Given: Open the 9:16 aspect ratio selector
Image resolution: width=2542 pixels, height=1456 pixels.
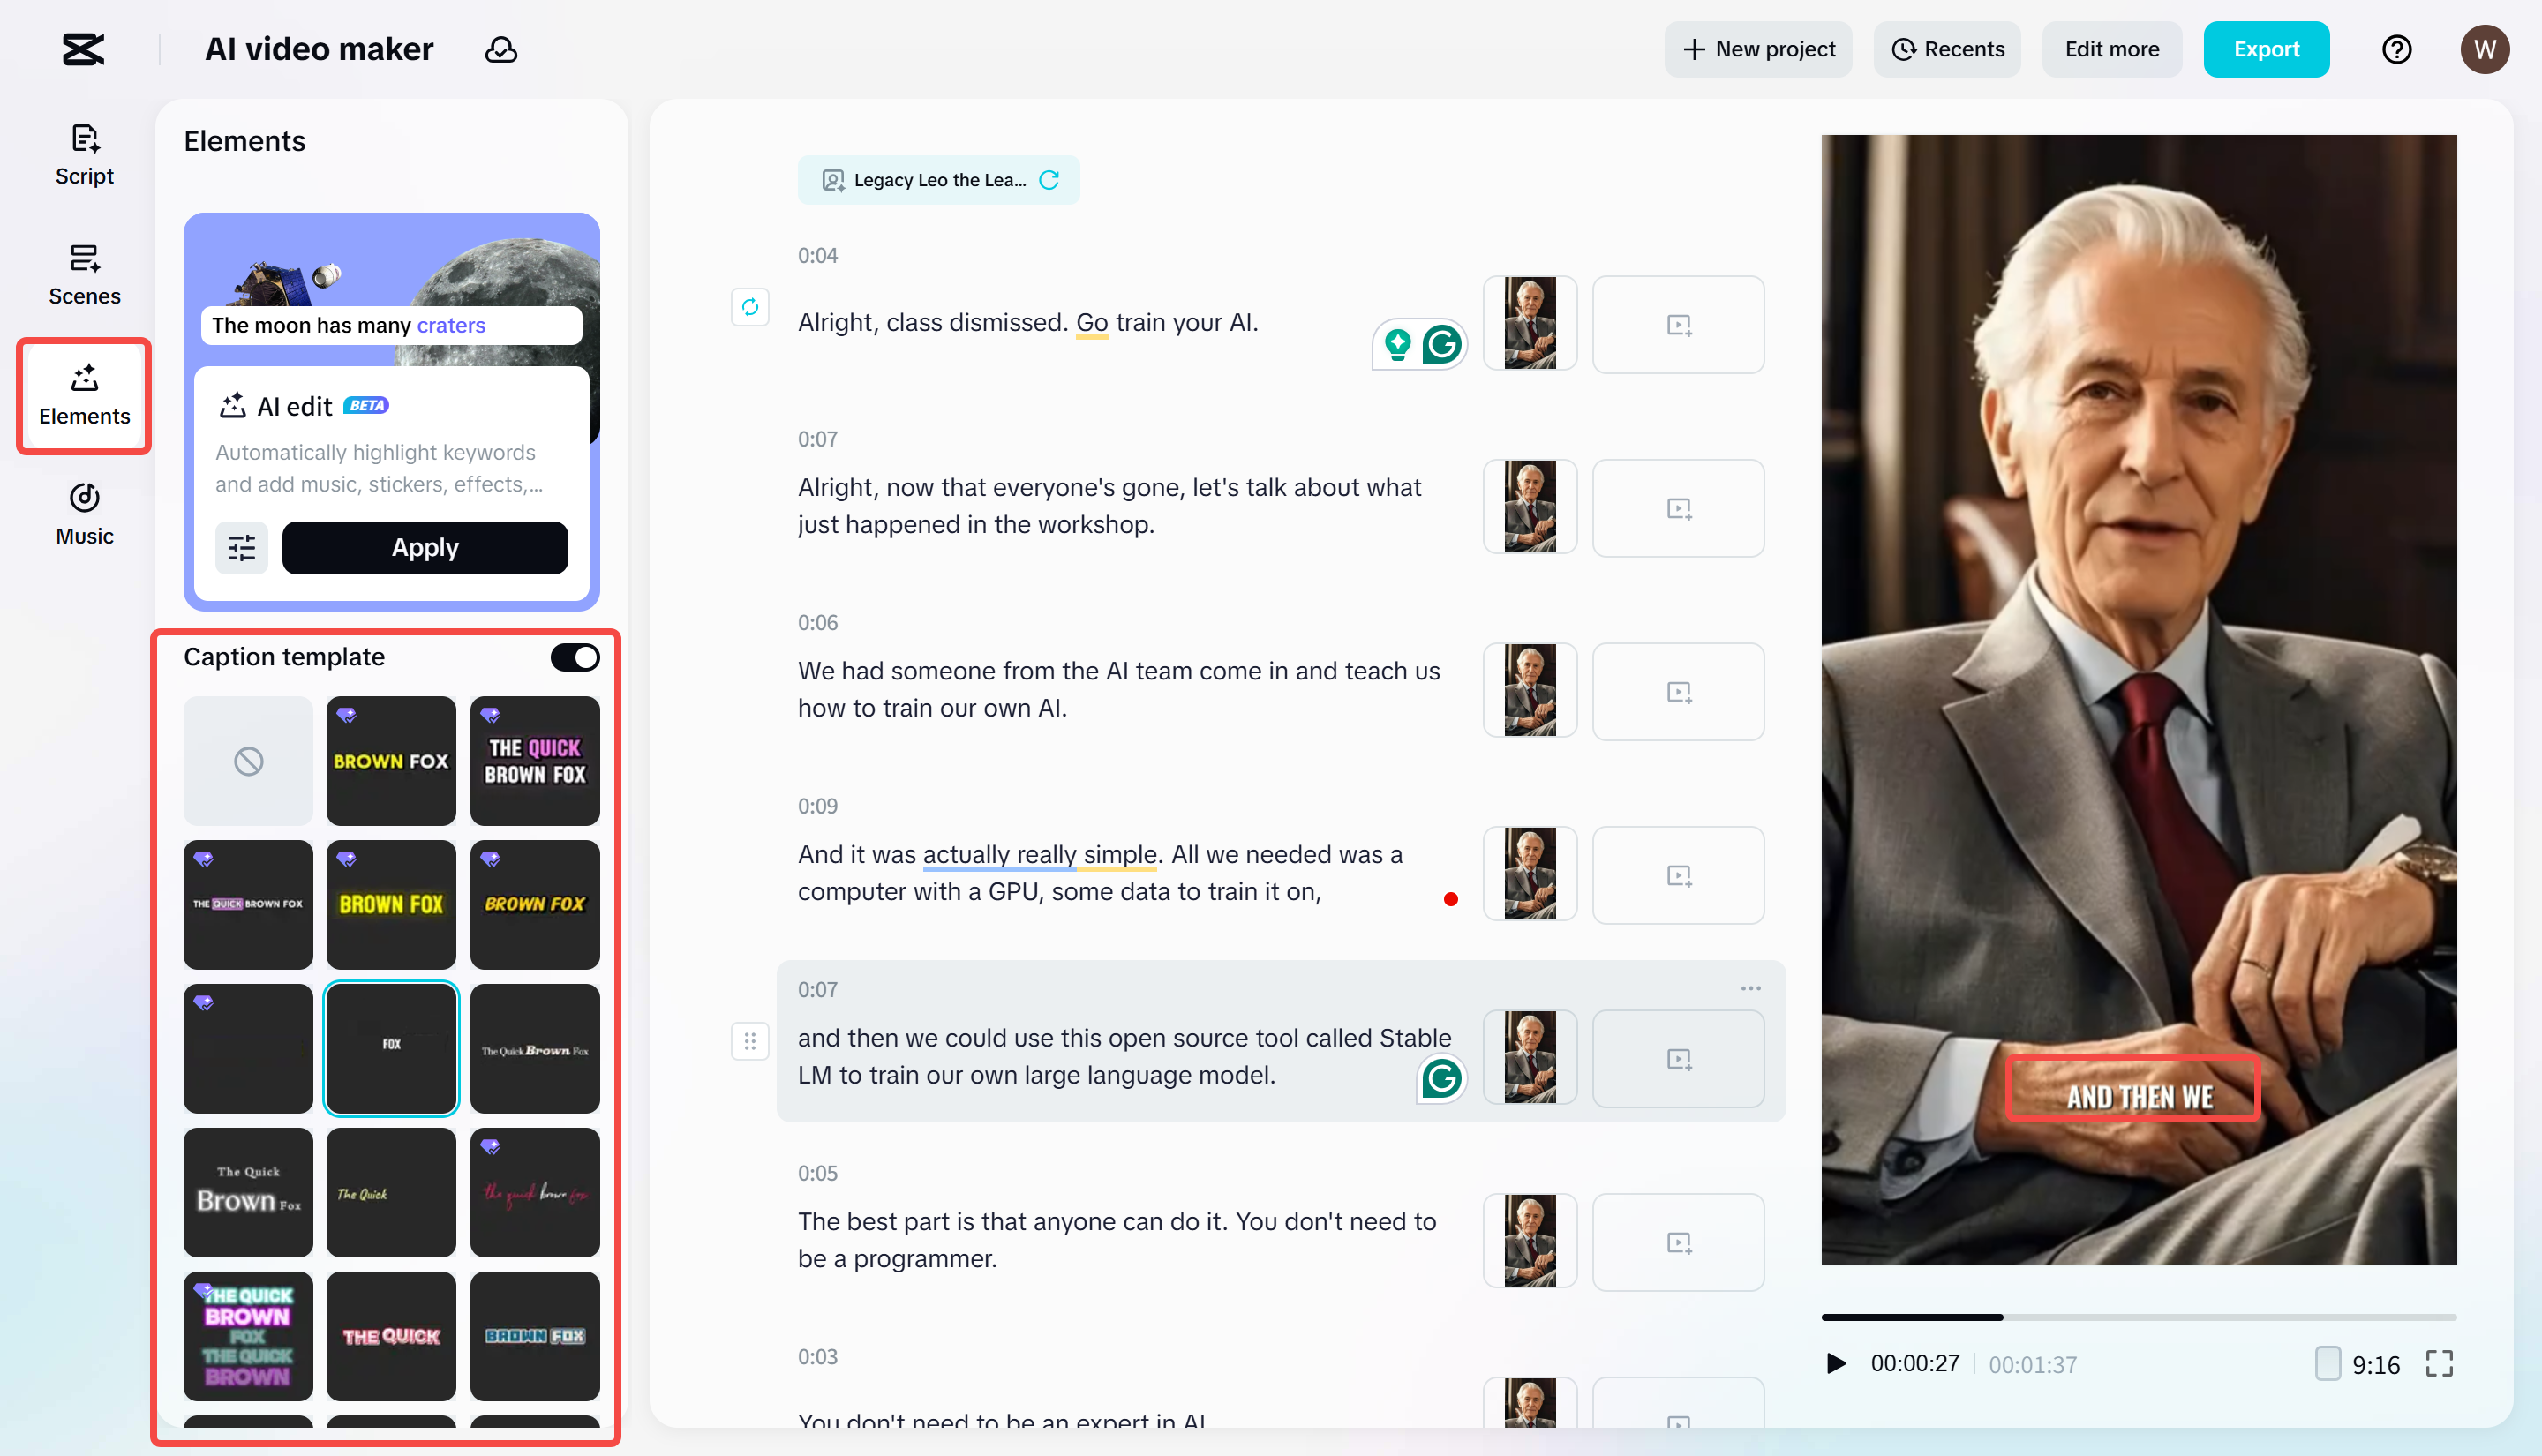Looking at the screenshot, I should click(x=2358, y=1364).
